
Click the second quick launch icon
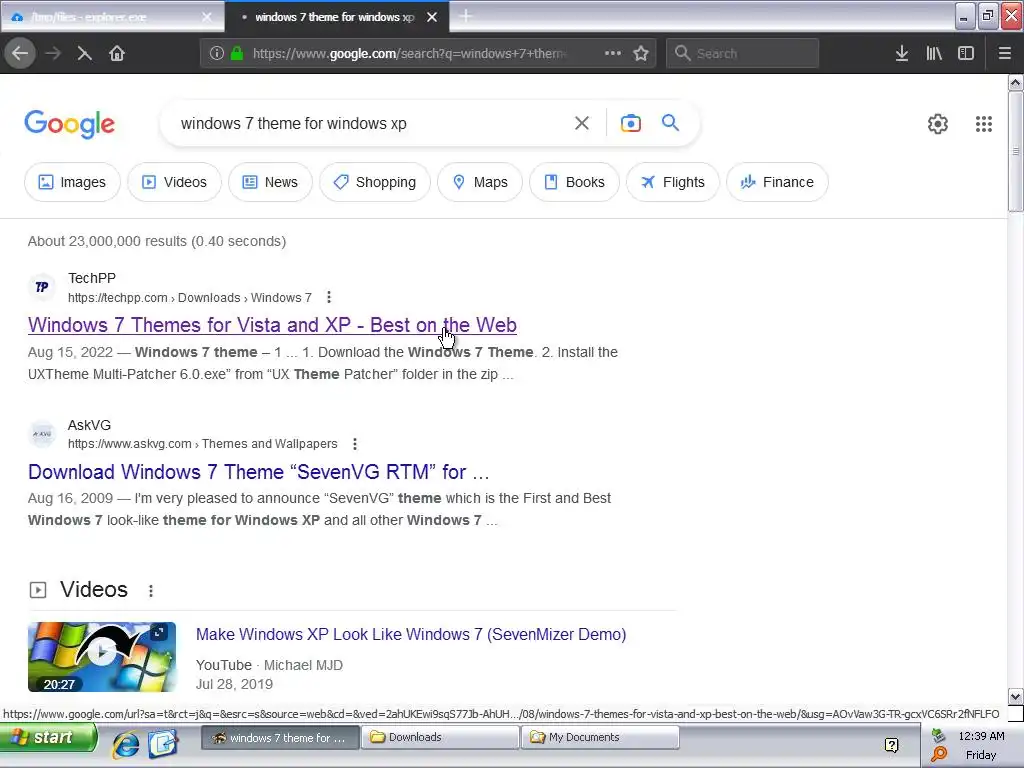click(x=163, y=743)
